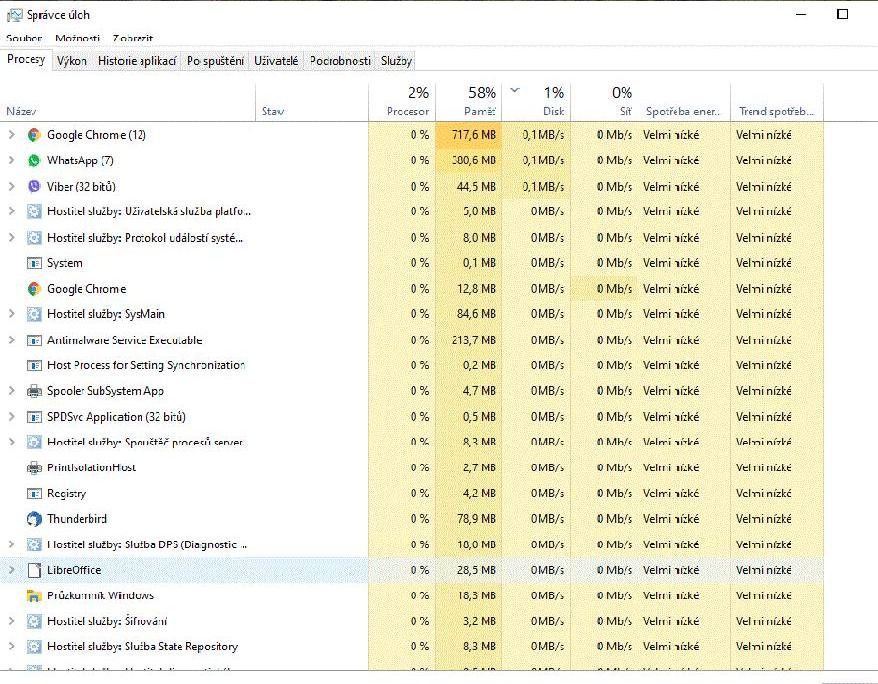Sort by Trend spotřeby column header

point(777,102)
